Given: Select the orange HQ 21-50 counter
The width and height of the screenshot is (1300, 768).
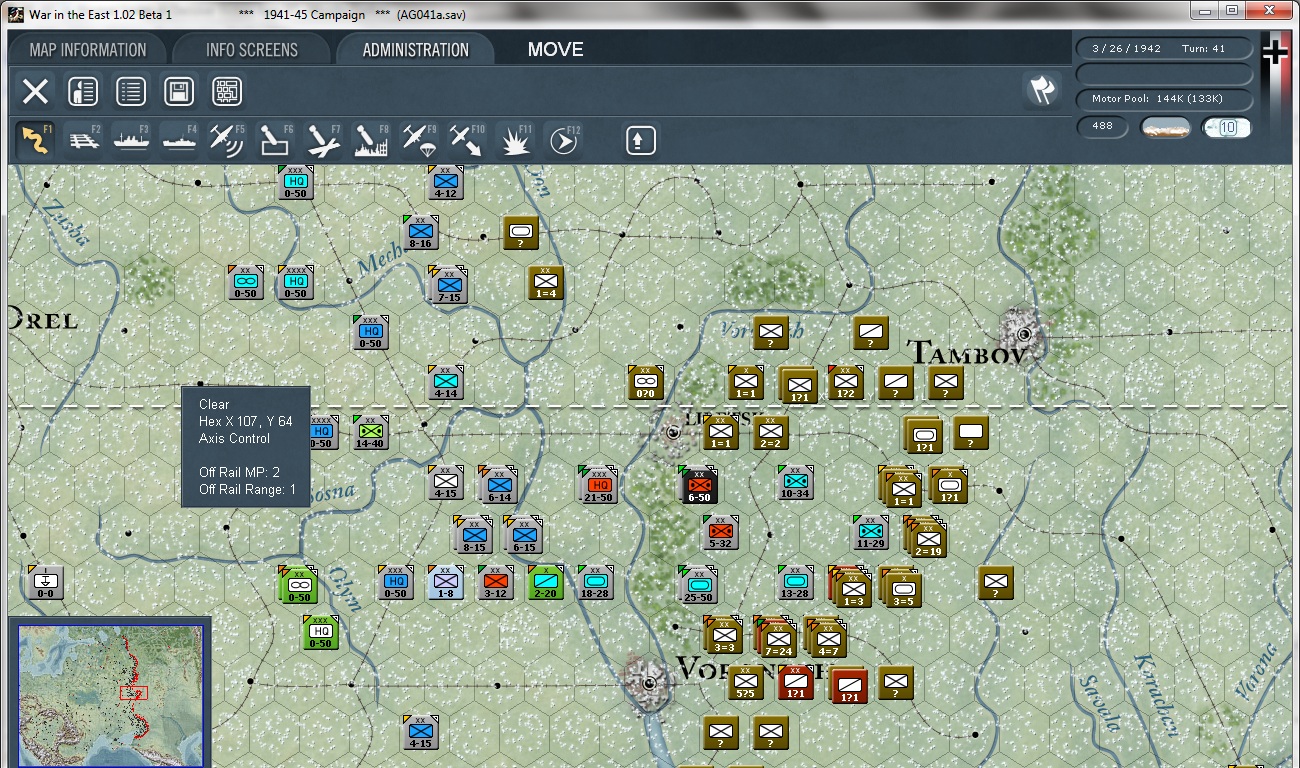Looking at the screenshot, I should 597,485.
